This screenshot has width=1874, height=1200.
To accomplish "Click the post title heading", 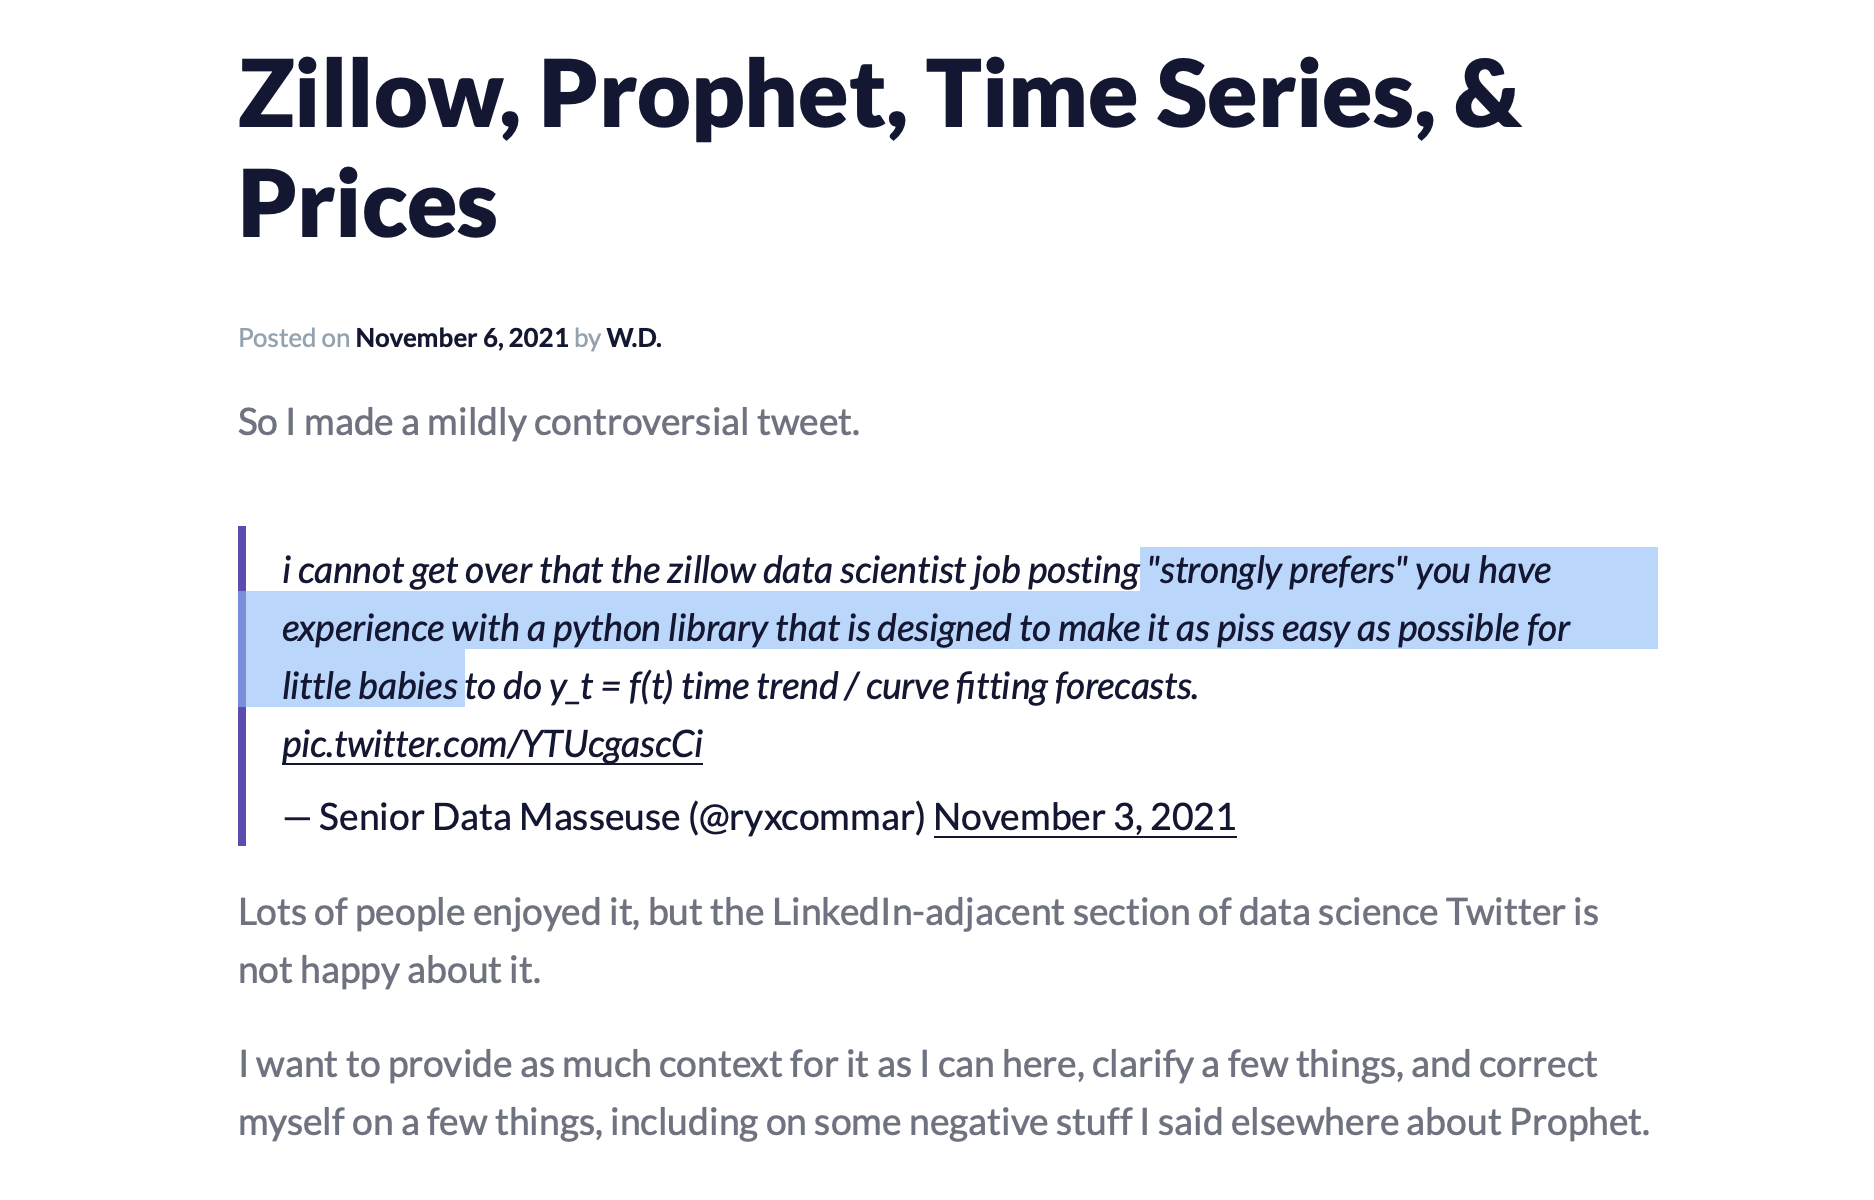I will 880,148.
